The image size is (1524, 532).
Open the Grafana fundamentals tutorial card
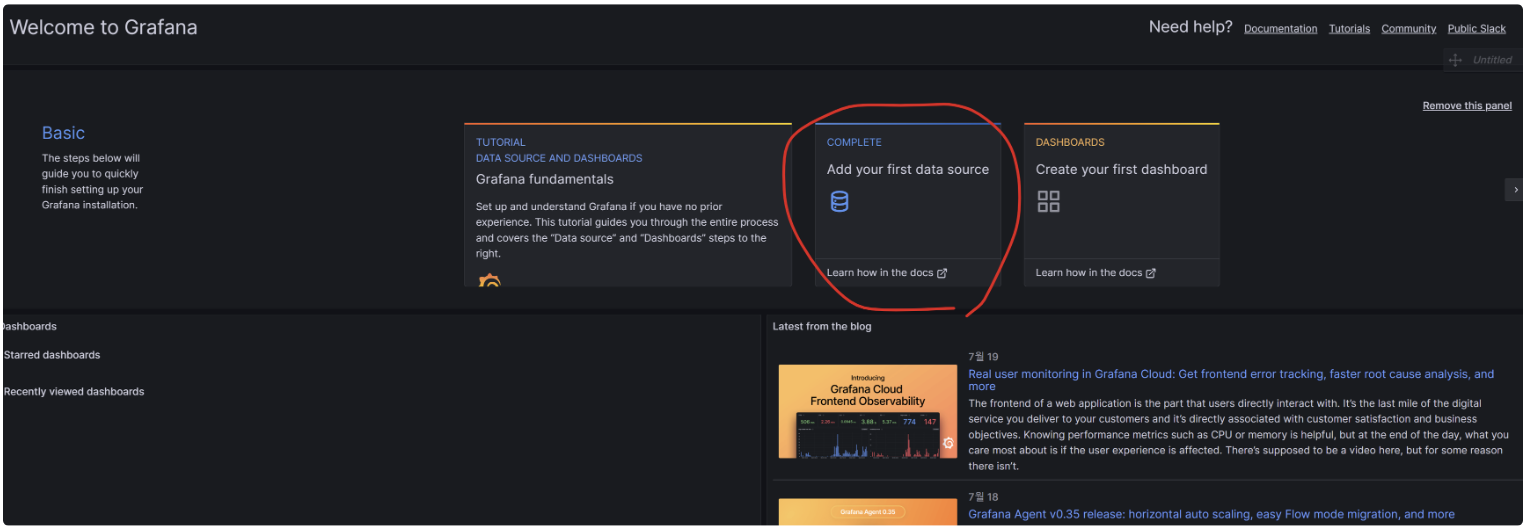coord(628,206)
